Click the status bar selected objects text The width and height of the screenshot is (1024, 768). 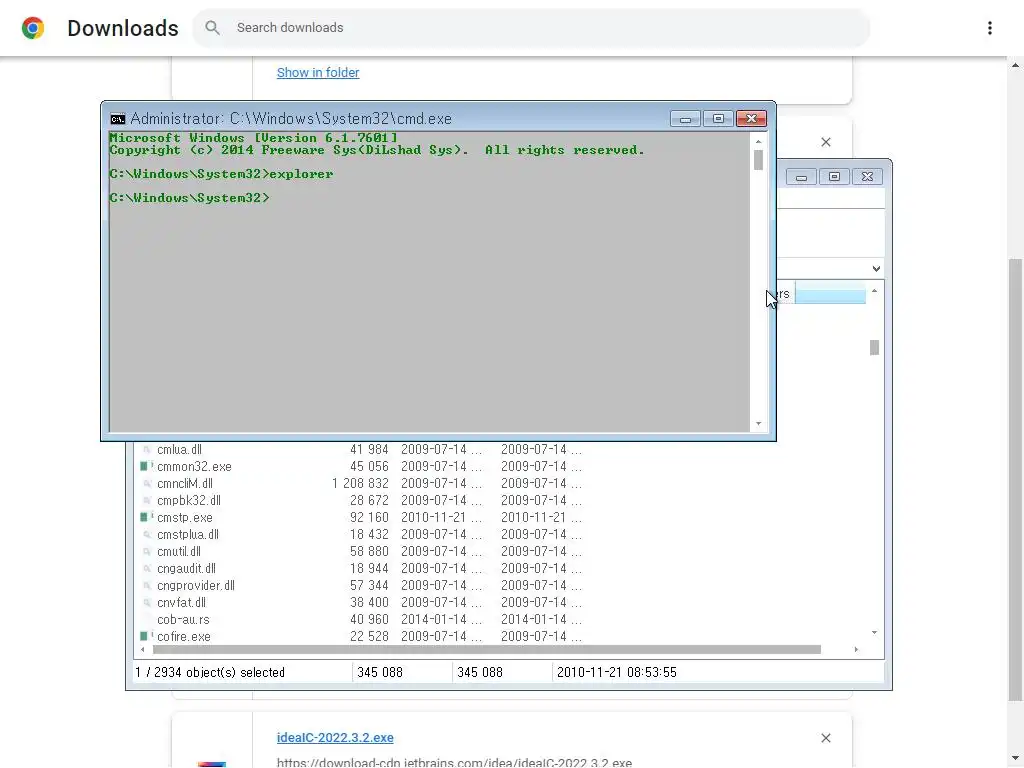point(210,672)
